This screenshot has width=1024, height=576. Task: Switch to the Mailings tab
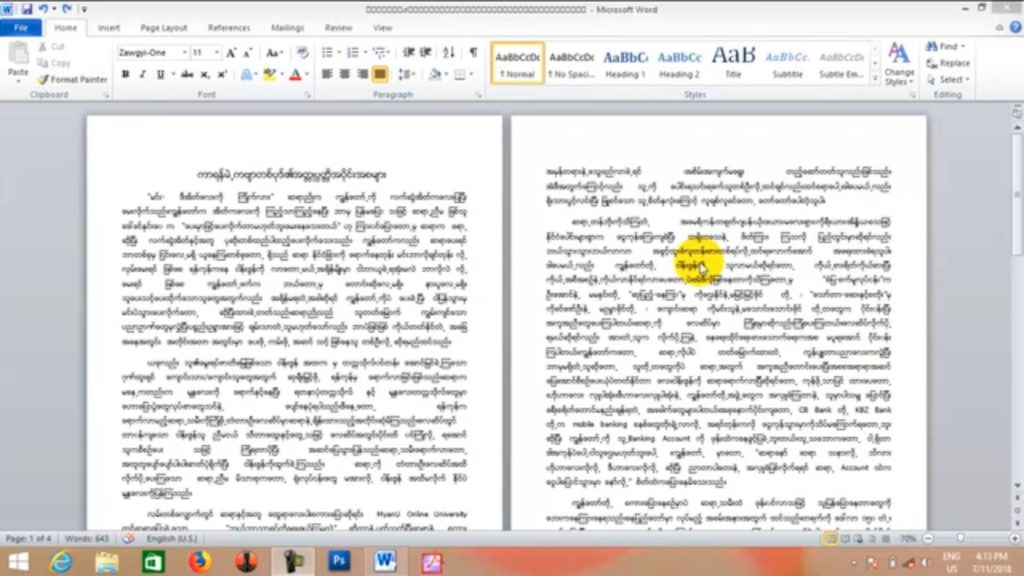[287, 28]
